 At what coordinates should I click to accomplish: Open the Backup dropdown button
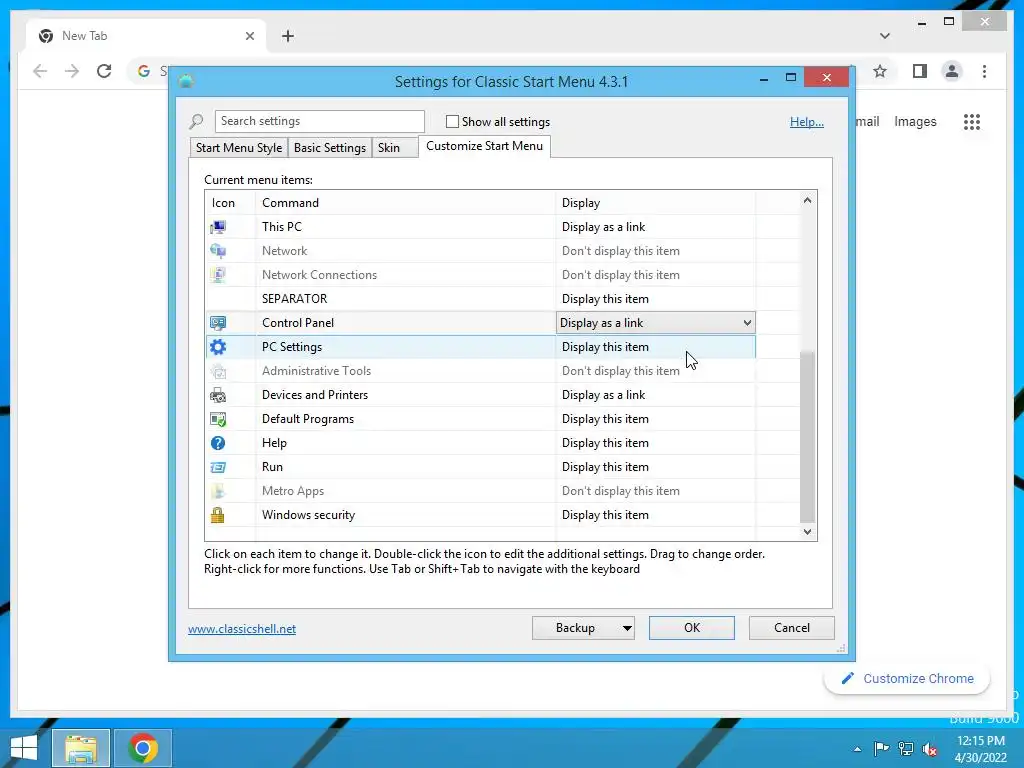click(627, 628)
